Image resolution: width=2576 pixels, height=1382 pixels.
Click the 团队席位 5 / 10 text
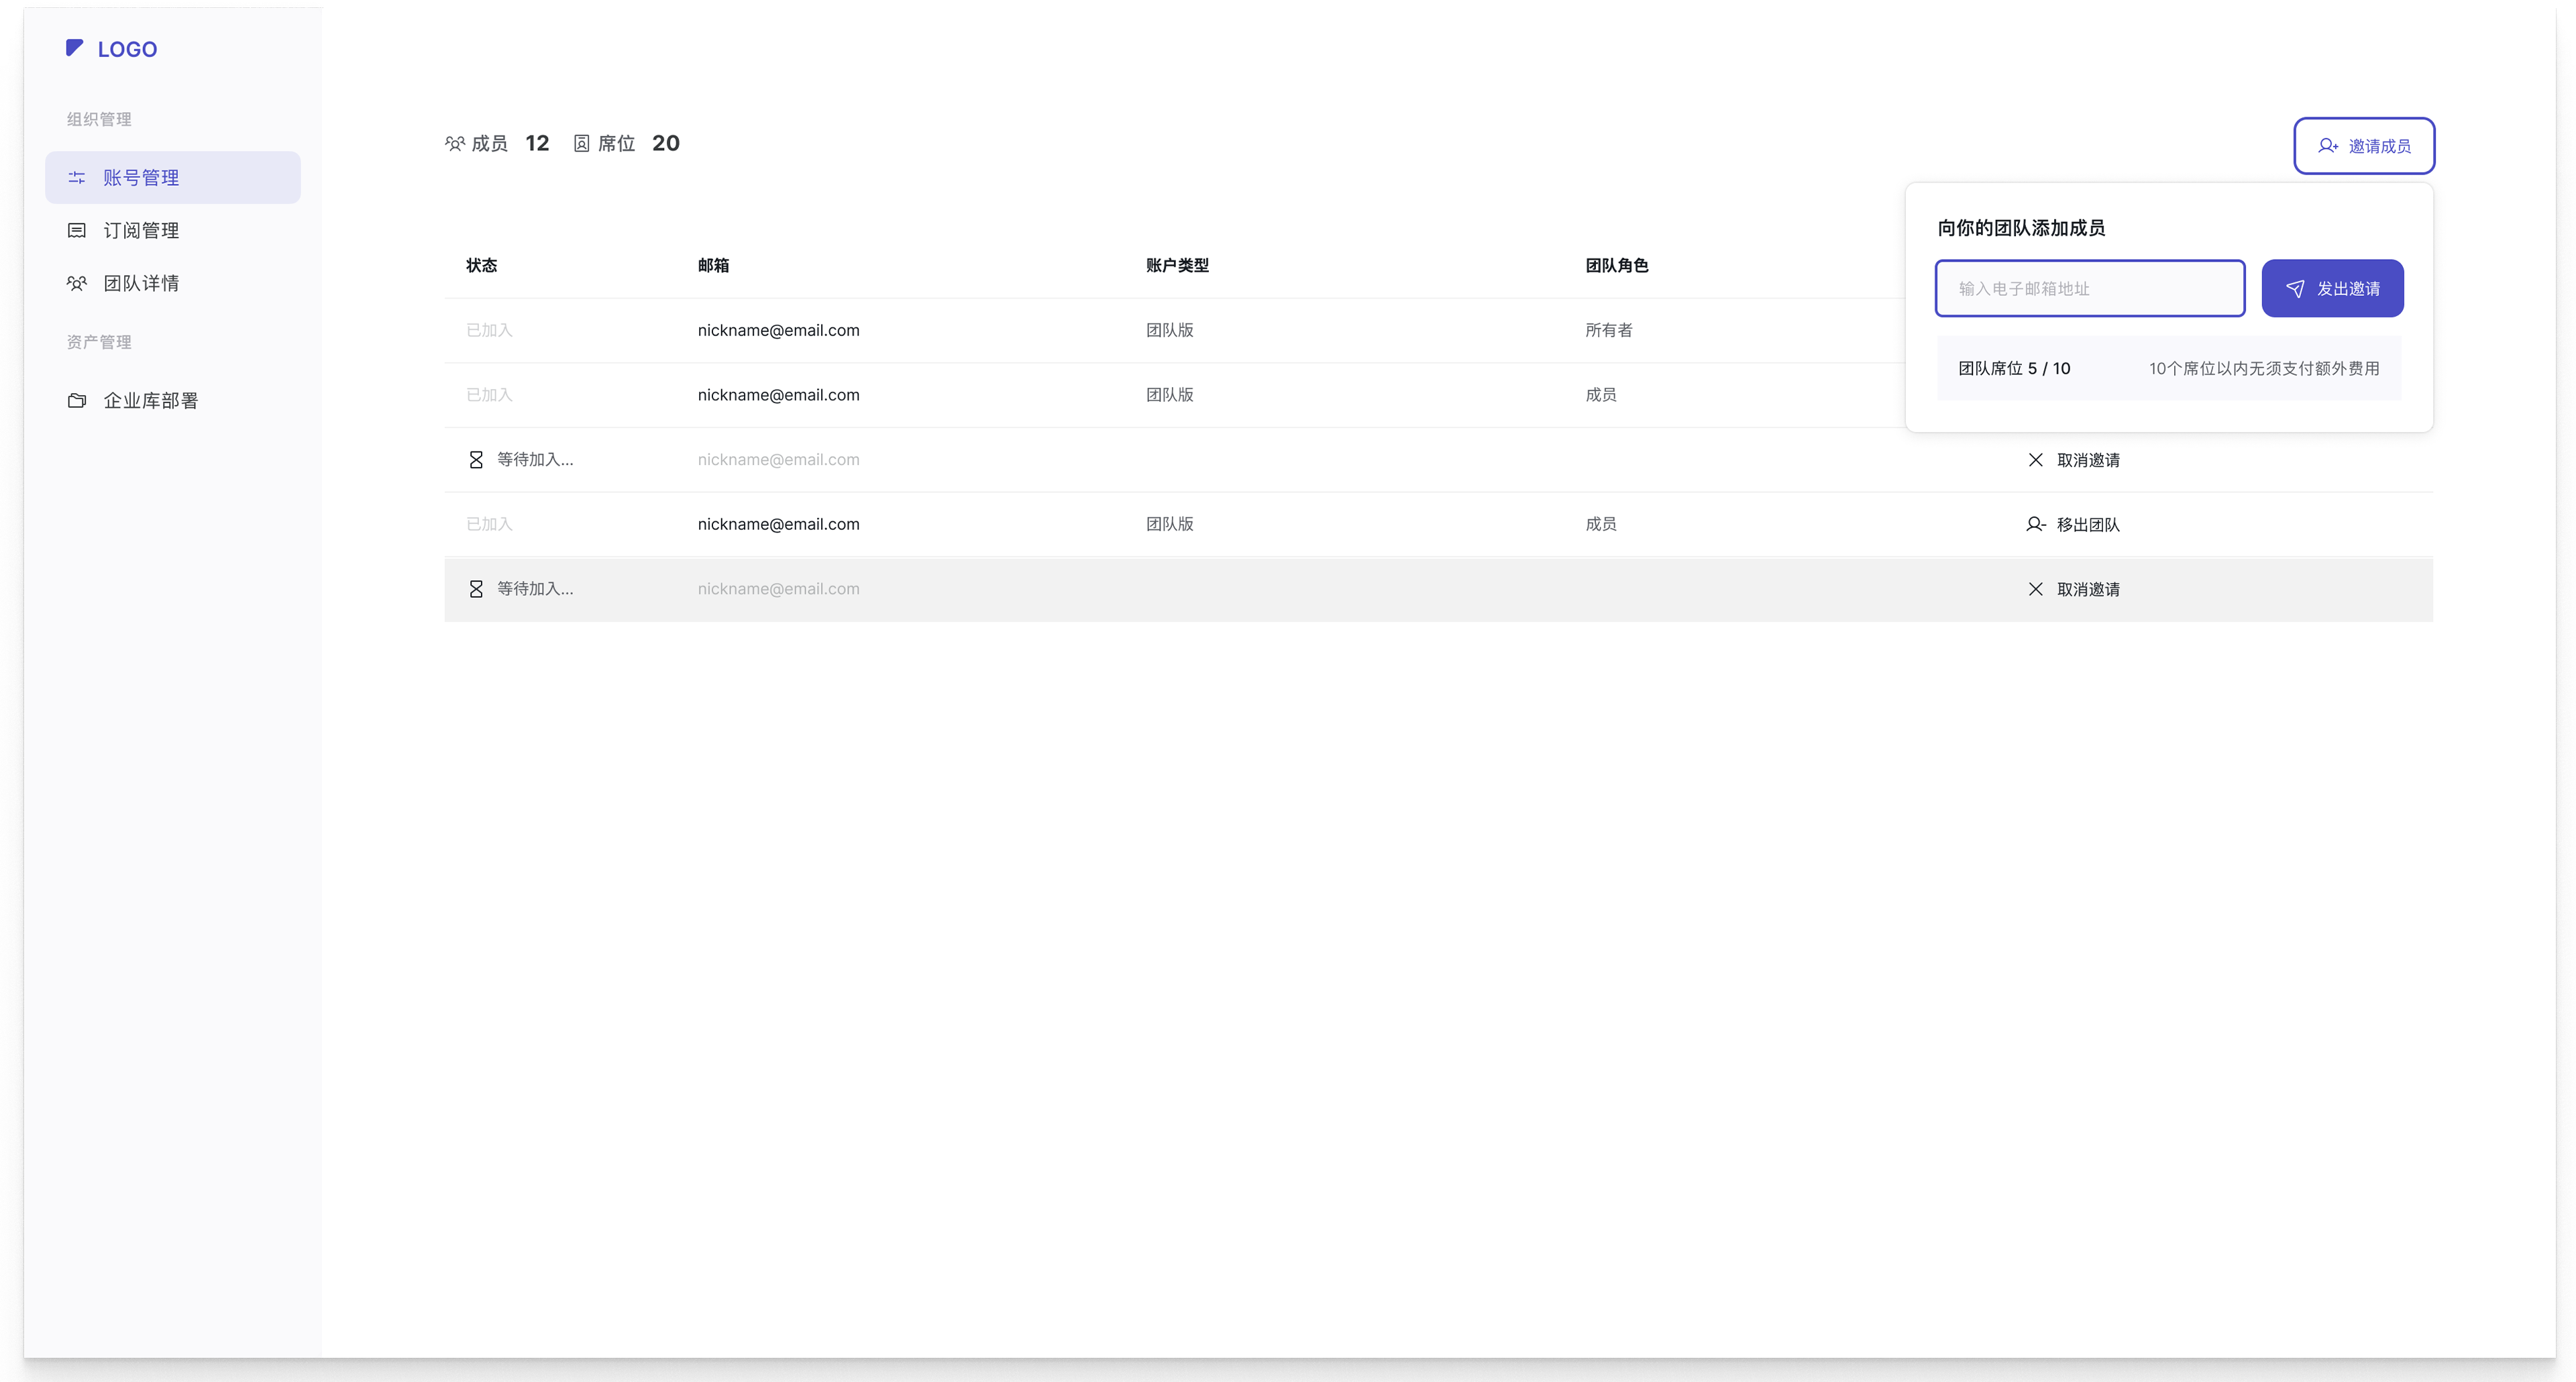click(2014, 368)
